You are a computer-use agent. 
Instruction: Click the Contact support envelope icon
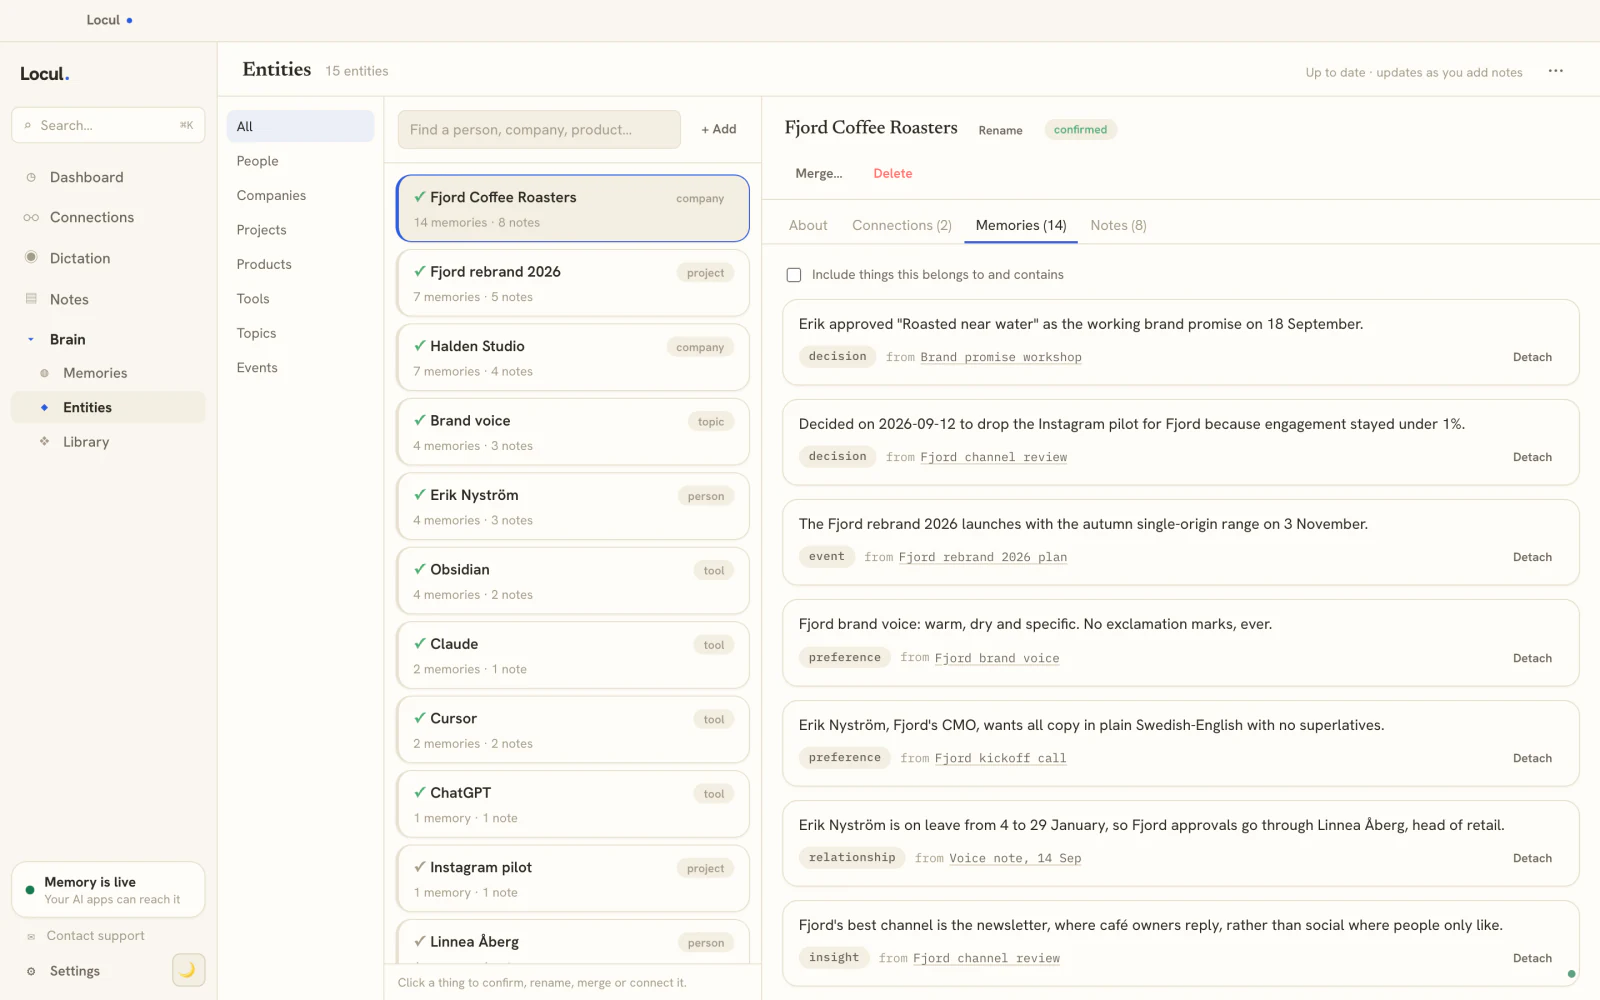pos(31,936)
